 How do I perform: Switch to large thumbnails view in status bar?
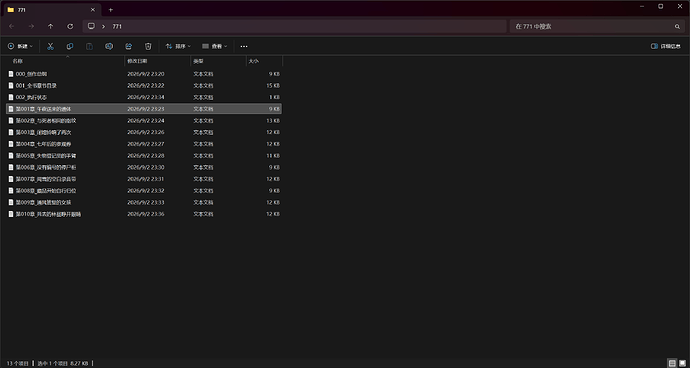pos(682,363)
